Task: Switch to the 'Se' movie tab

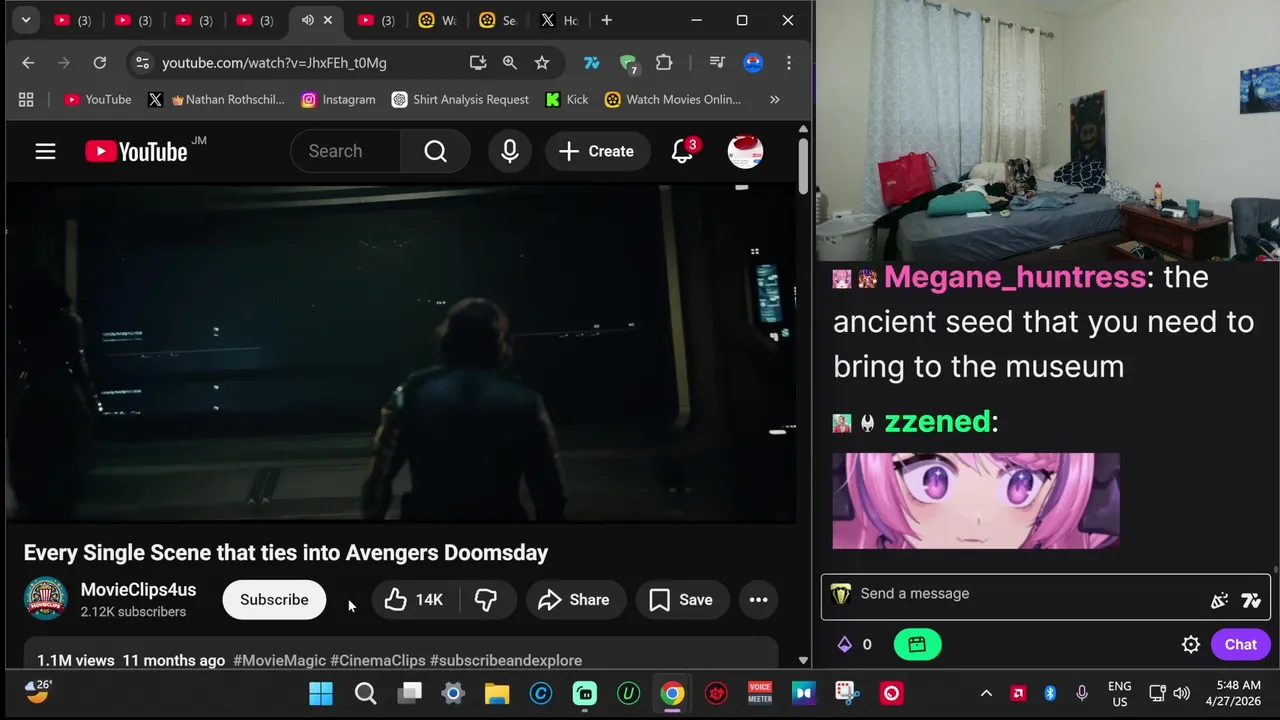Action: pos(497,20)
